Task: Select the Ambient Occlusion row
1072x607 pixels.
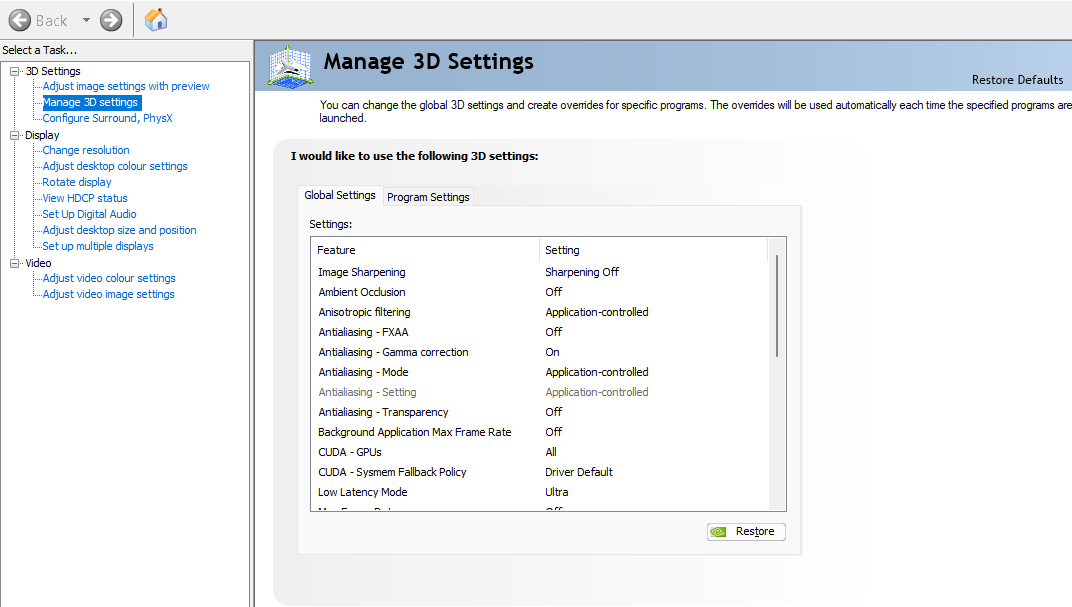Action: tap(540, 292)
